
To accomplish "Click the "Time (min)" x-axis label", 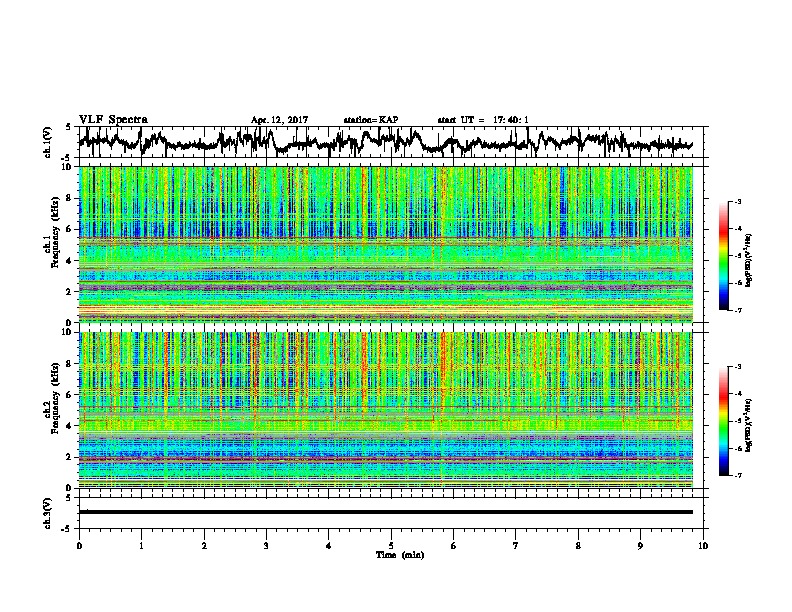I will coord(400,555).
